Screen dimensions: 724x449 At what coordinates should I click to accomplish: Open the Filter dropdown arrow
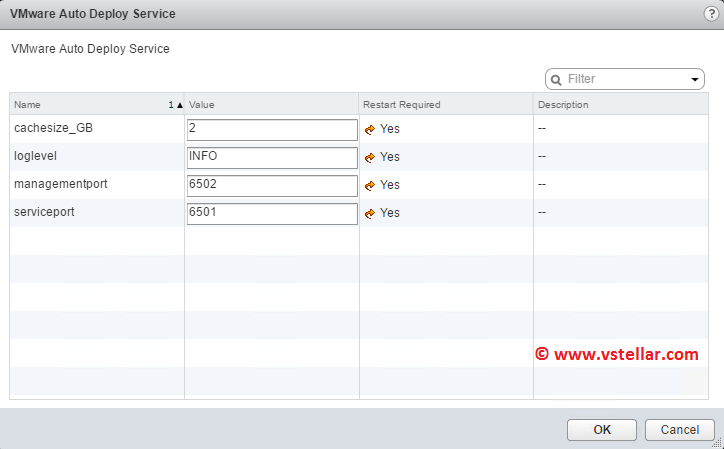696,79
